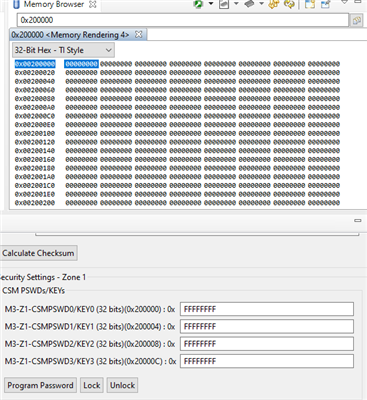Viewport: 367px width, 400px height.
Task: Select the Memory Browser view tab
Action: (53, 4)
